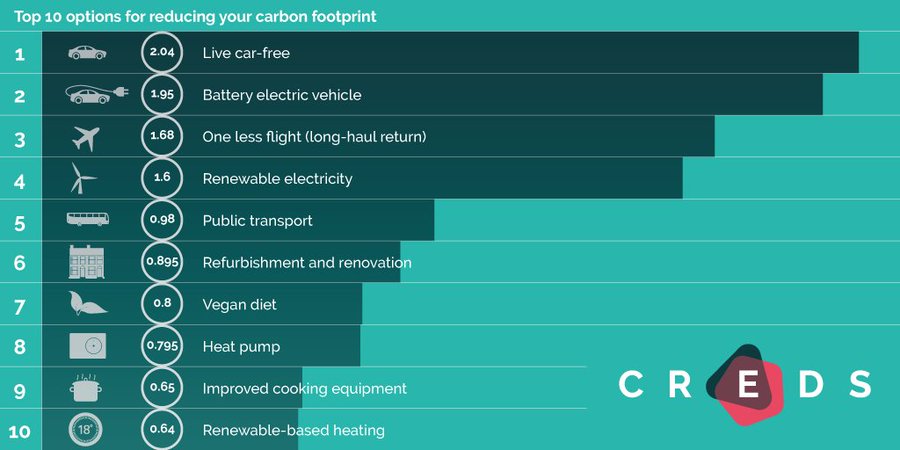Click the cooking pot icon
This screenshot has width=900, height=450.
(87, 387)
